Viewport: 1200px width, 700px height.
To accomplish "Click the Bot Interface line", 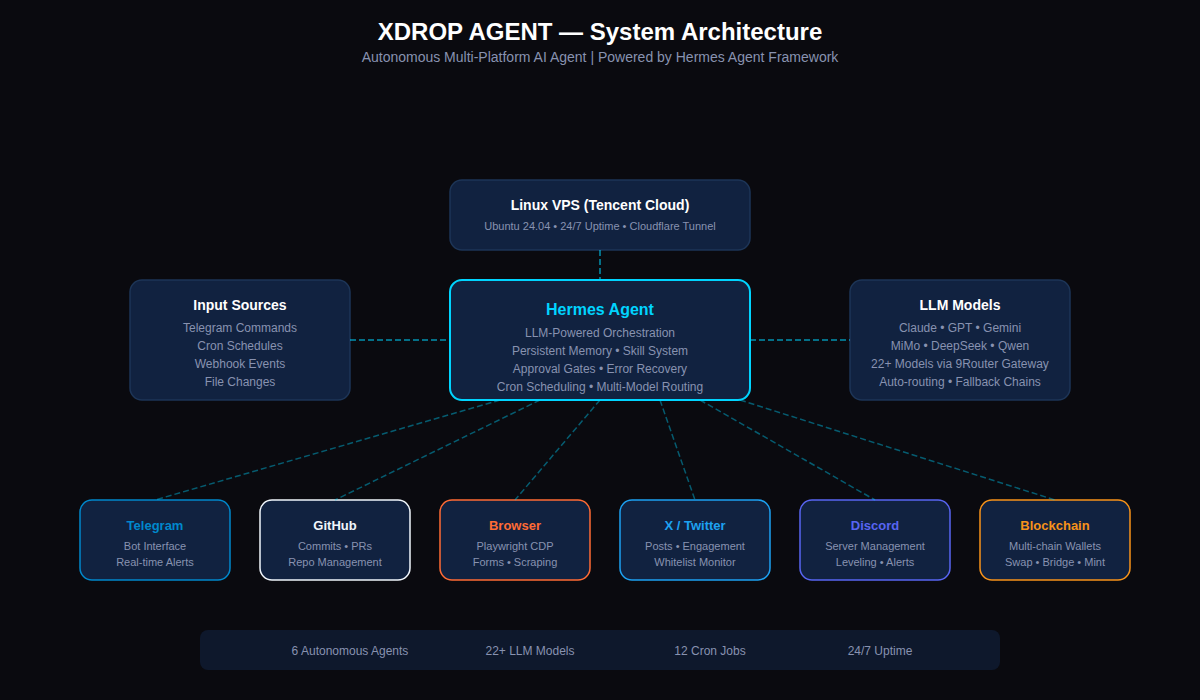I will [155, 546].
